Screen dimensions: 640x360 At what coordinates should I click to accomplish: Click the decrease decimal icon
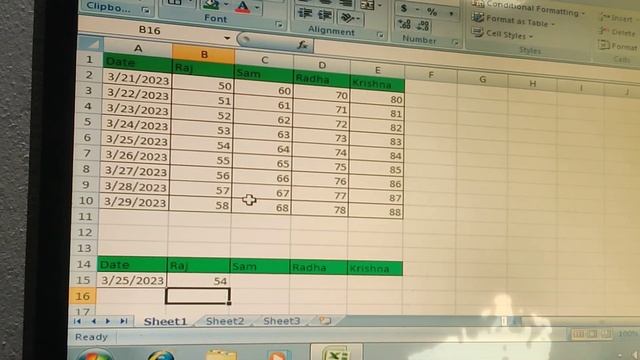point(423,26)
